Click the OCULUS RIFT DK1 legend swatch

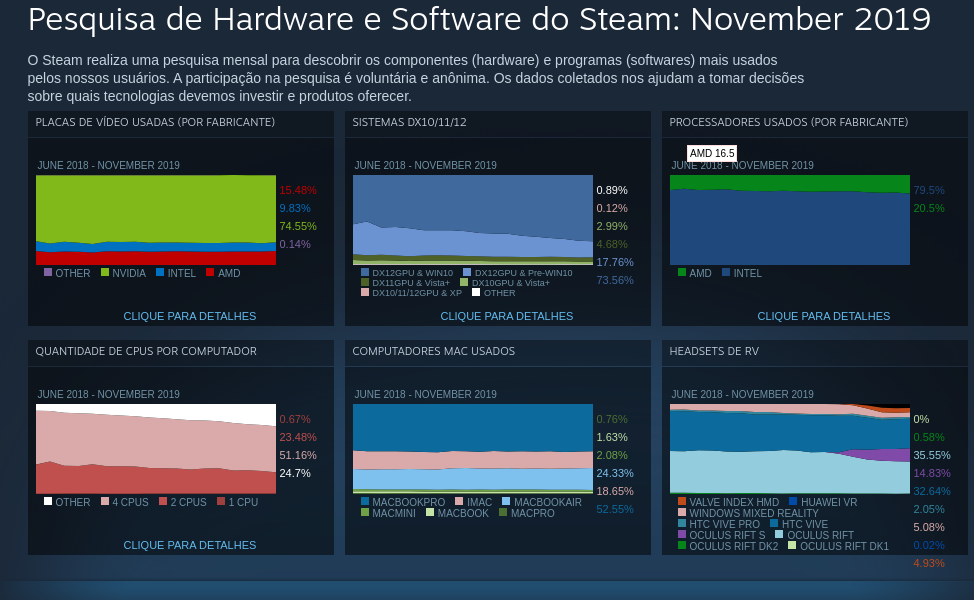coord(792,545)
